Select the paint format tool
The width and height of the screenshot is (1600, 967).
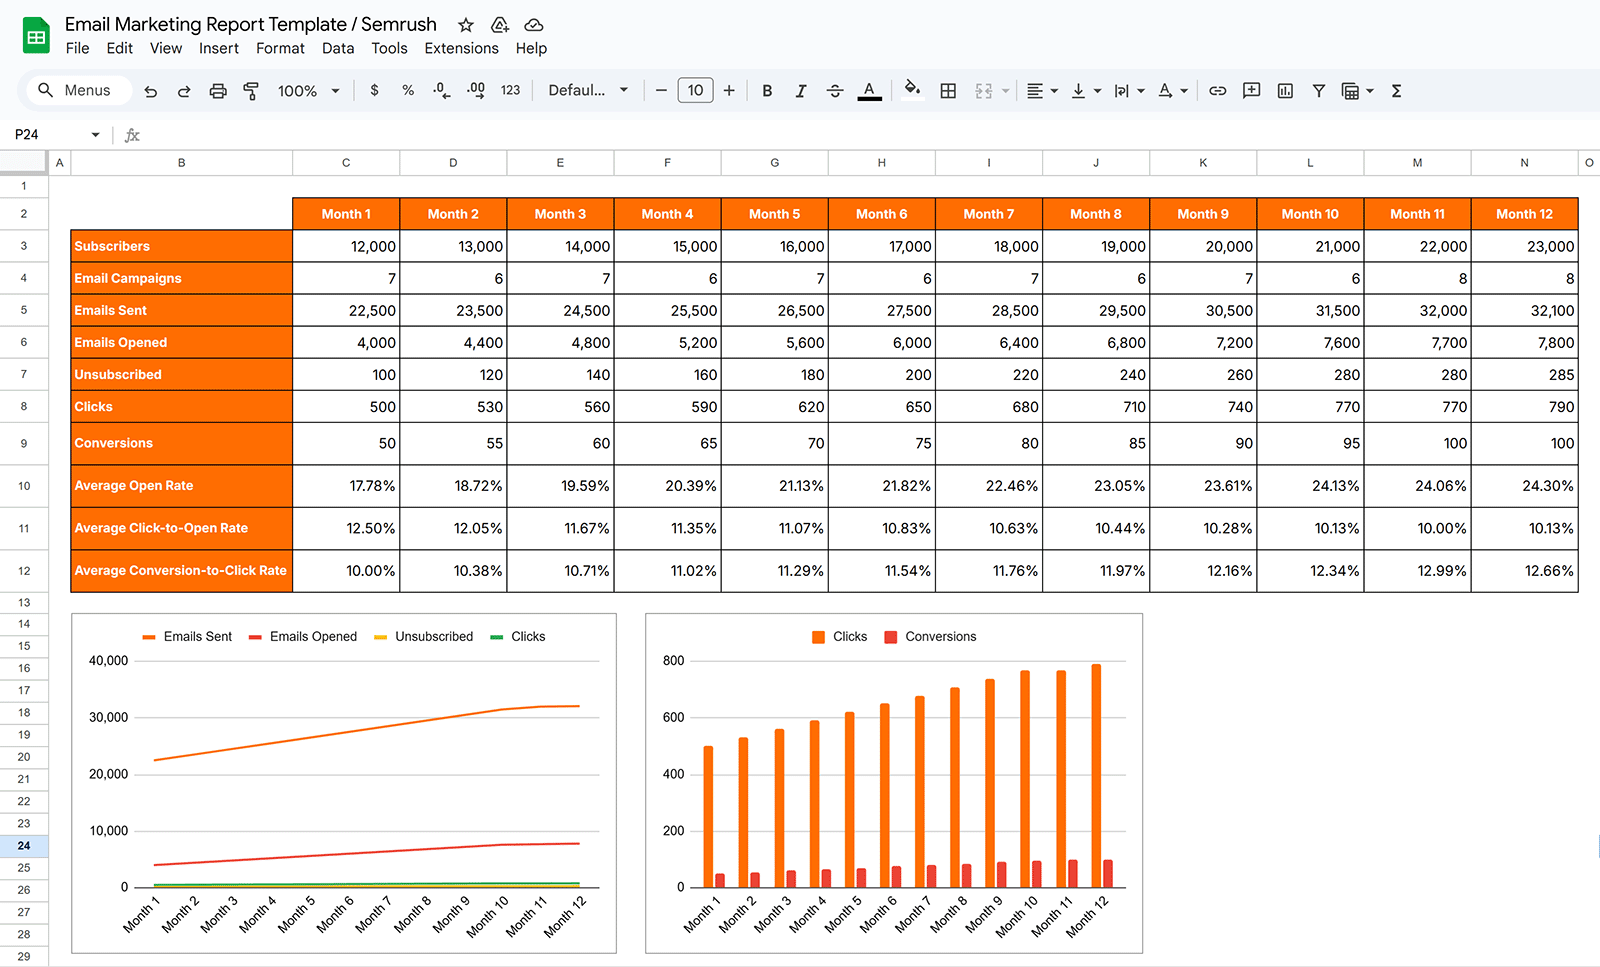(x=251, y=90)
